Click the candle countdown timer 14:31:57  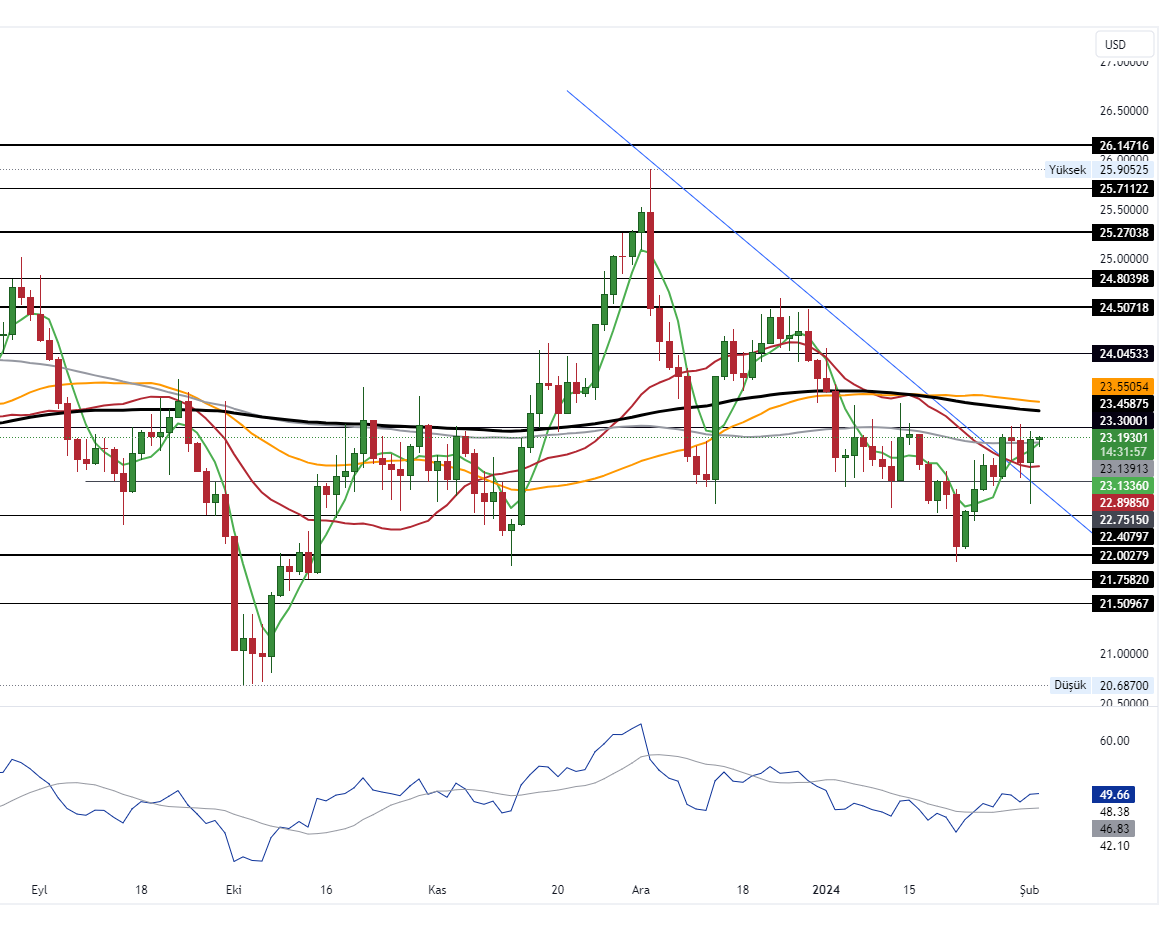1124,452
